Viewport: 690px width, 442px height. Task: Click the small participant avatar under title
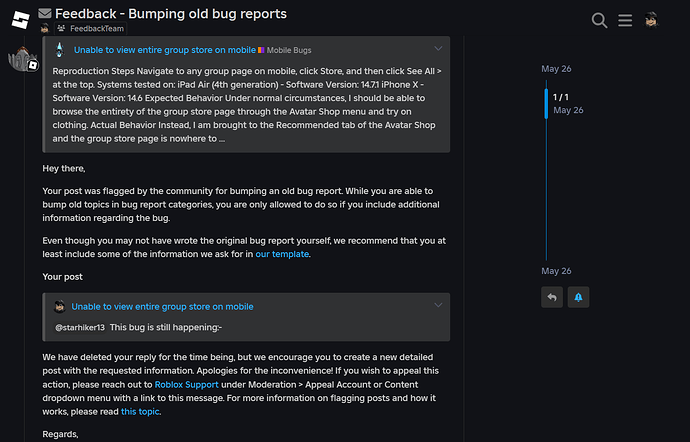45,29
